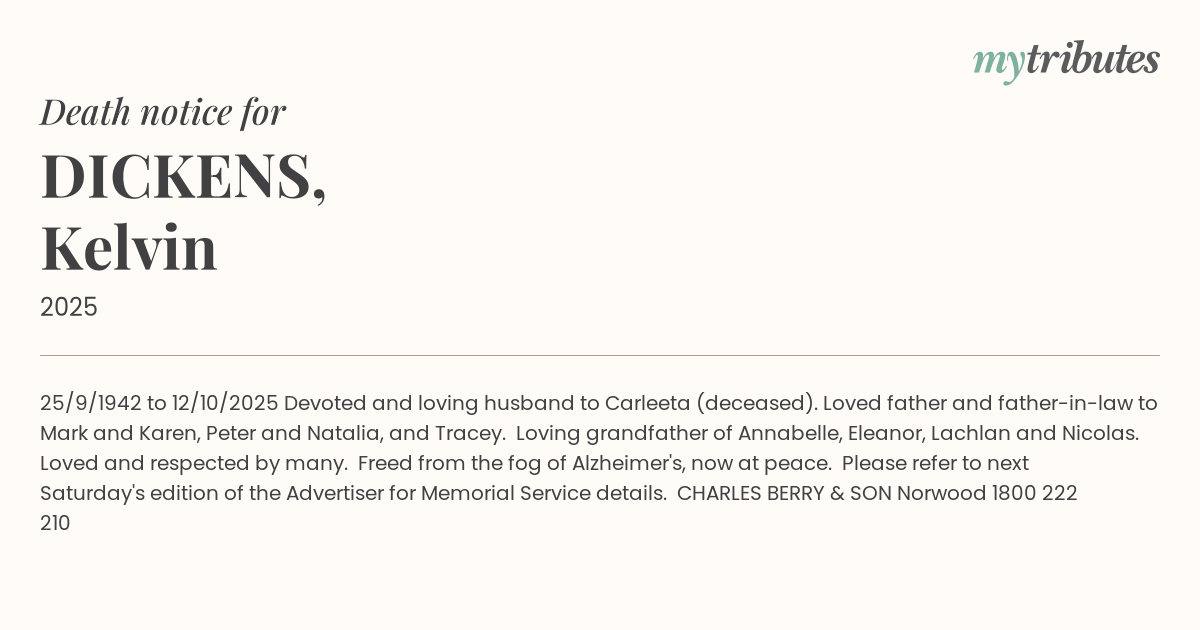Viewport: 1200px width, 630px height.
Task: Click the horizontal divider line
Action: (x=600, y=355)
